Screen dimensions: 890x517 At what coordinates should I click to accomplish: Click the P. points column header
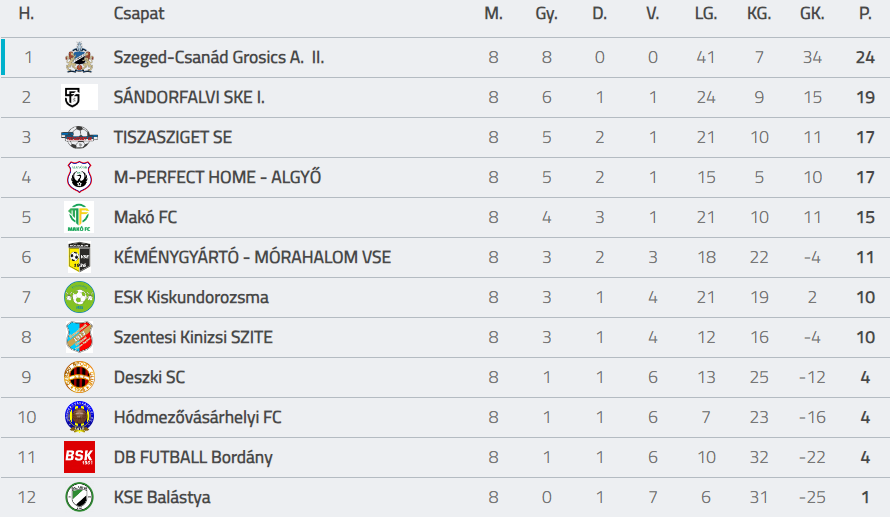click(x=865, y=14)
